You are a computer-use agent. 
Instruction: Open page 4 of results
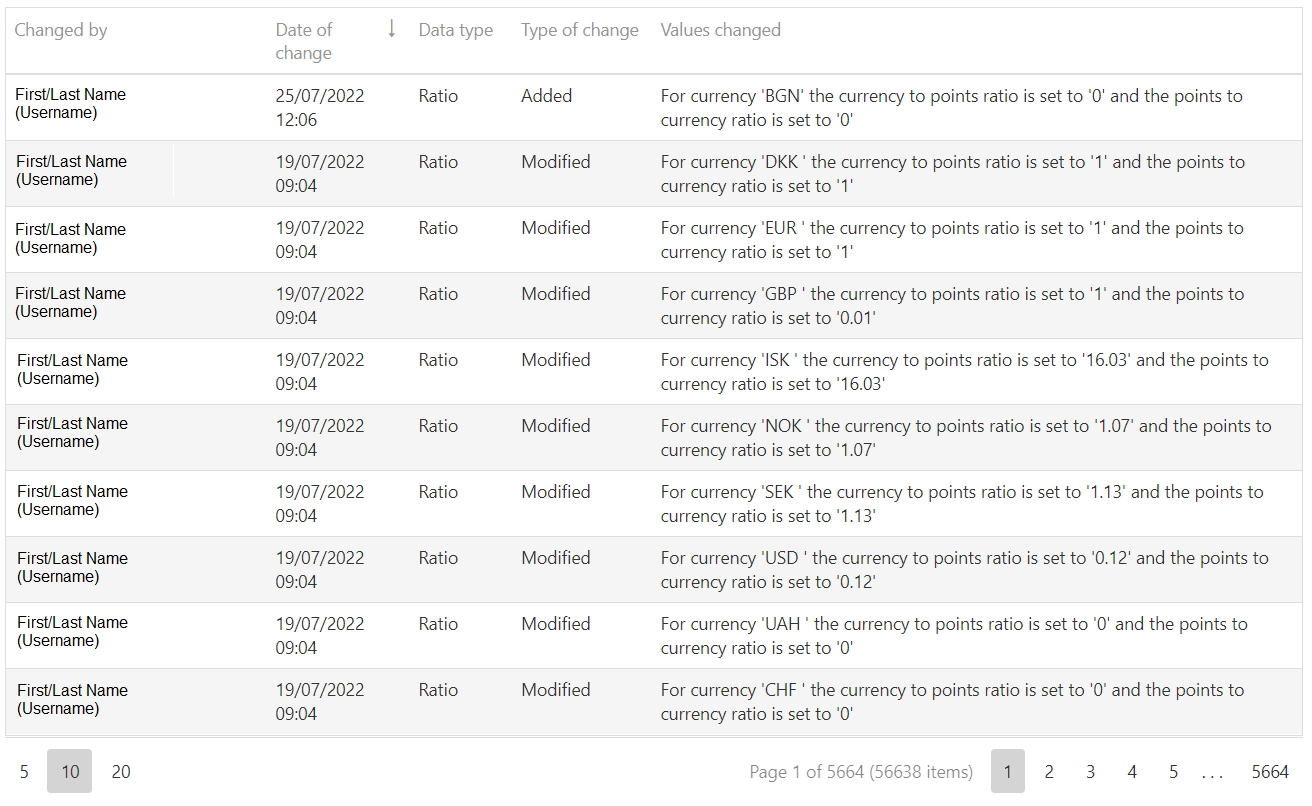(x=1132, y=771)
